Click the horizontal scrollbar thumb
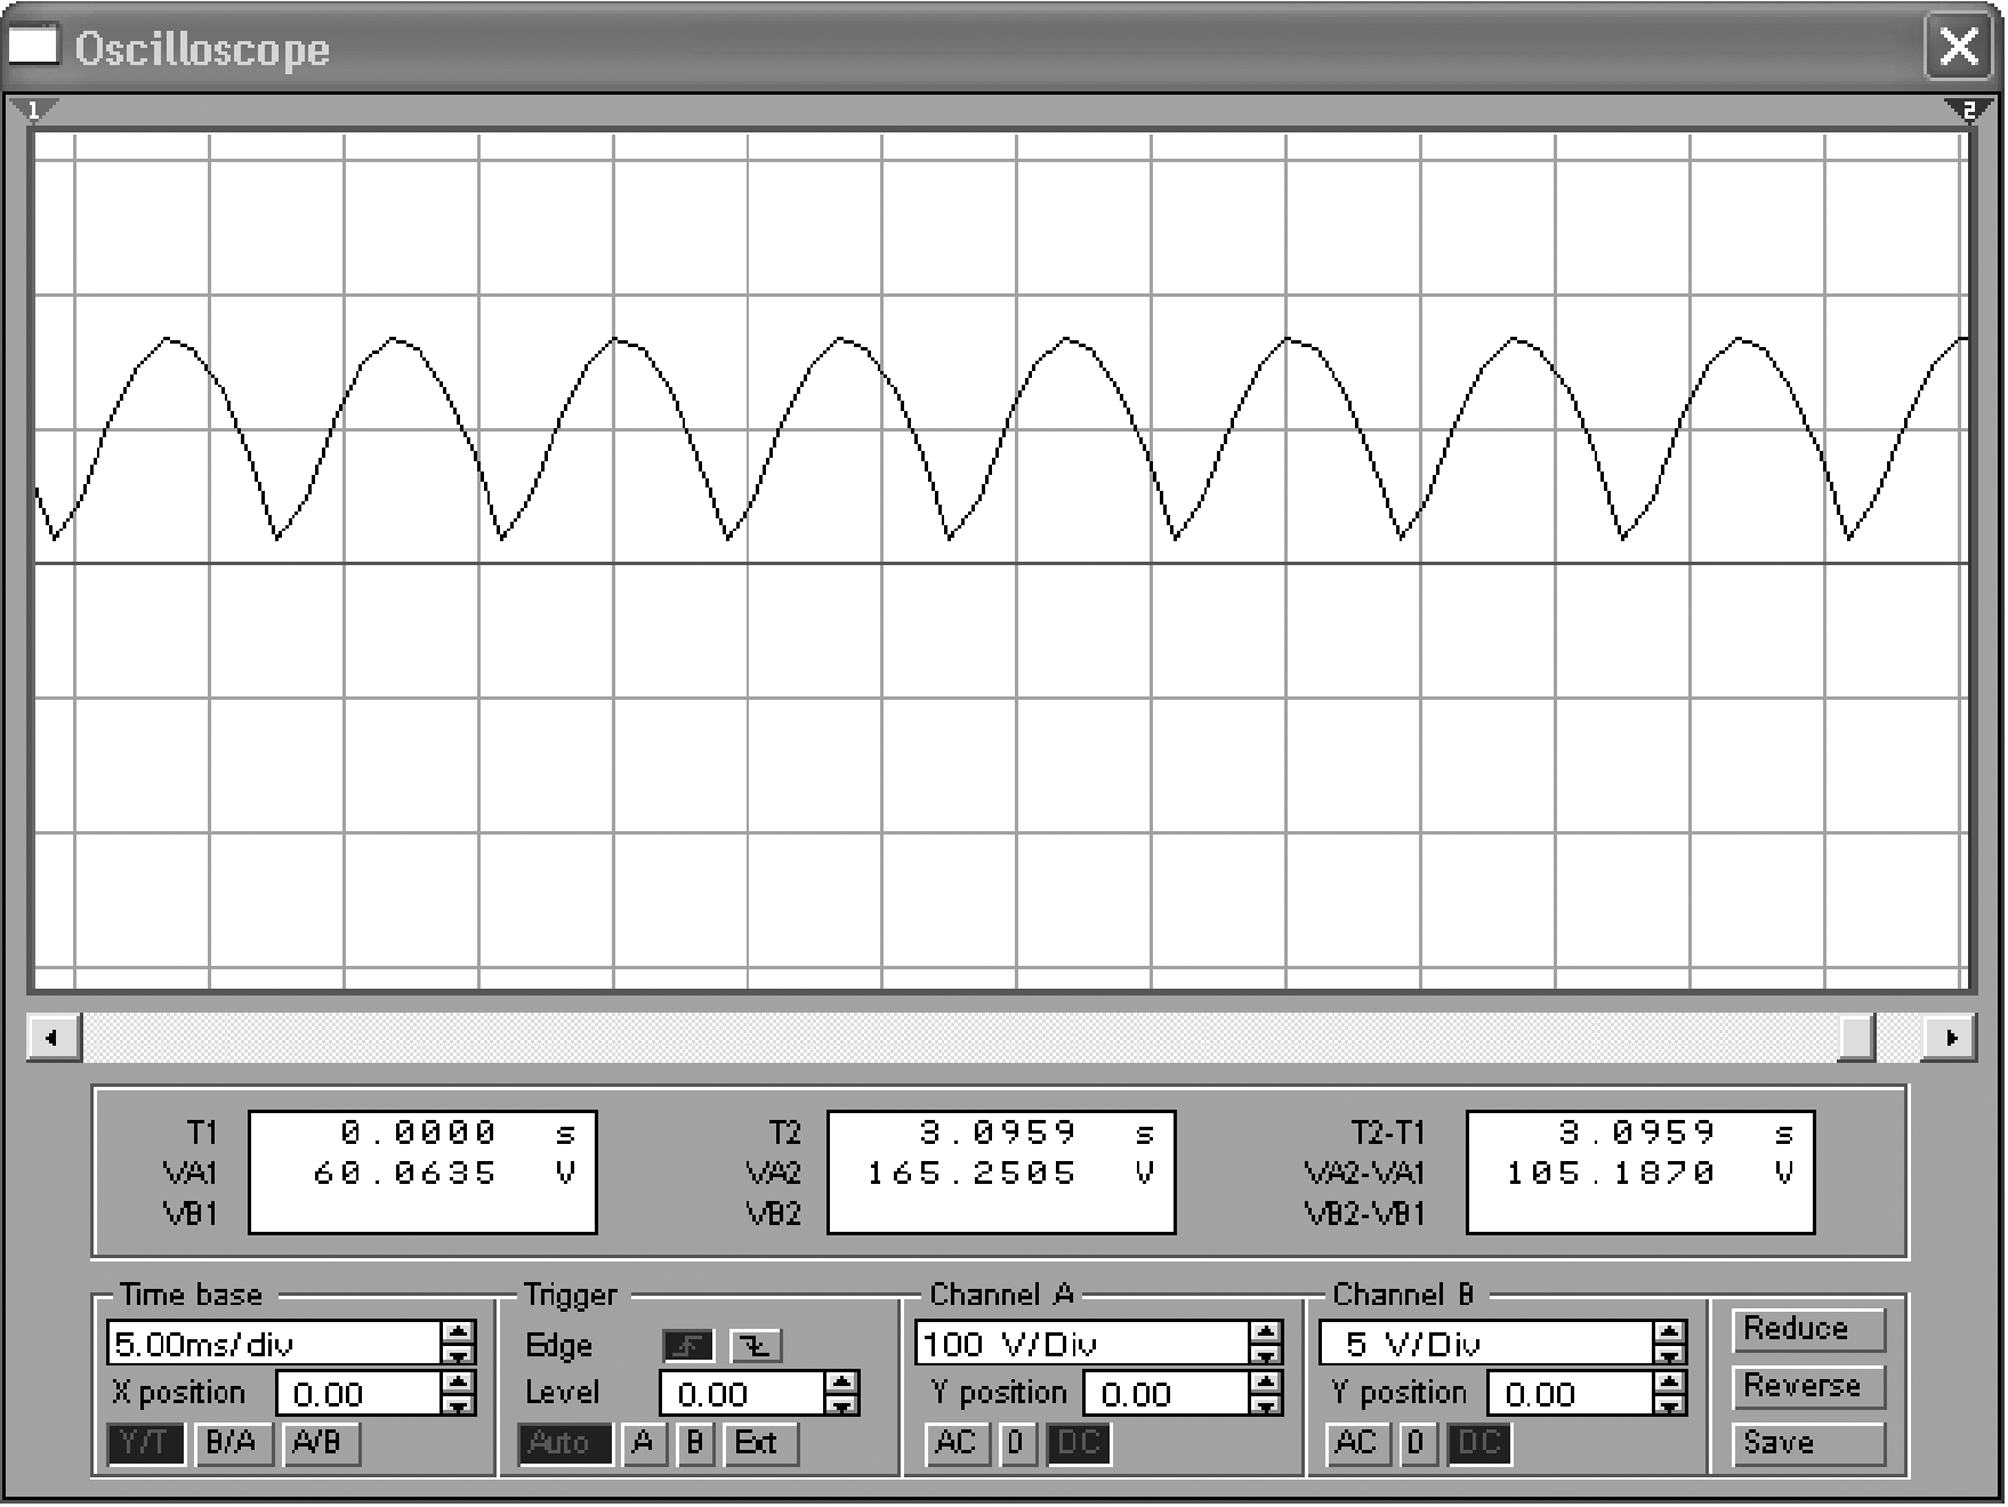The image size is (2008, 1507). 1856,1038
